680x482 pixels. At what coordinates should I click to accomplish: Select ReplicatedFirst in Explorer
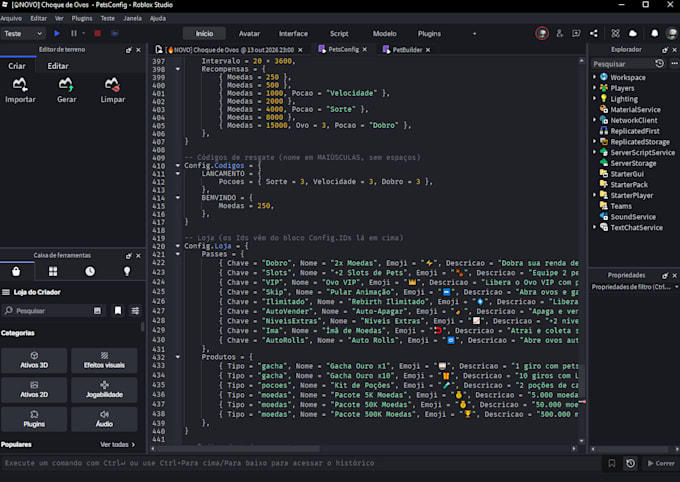(x=634, y=131)
